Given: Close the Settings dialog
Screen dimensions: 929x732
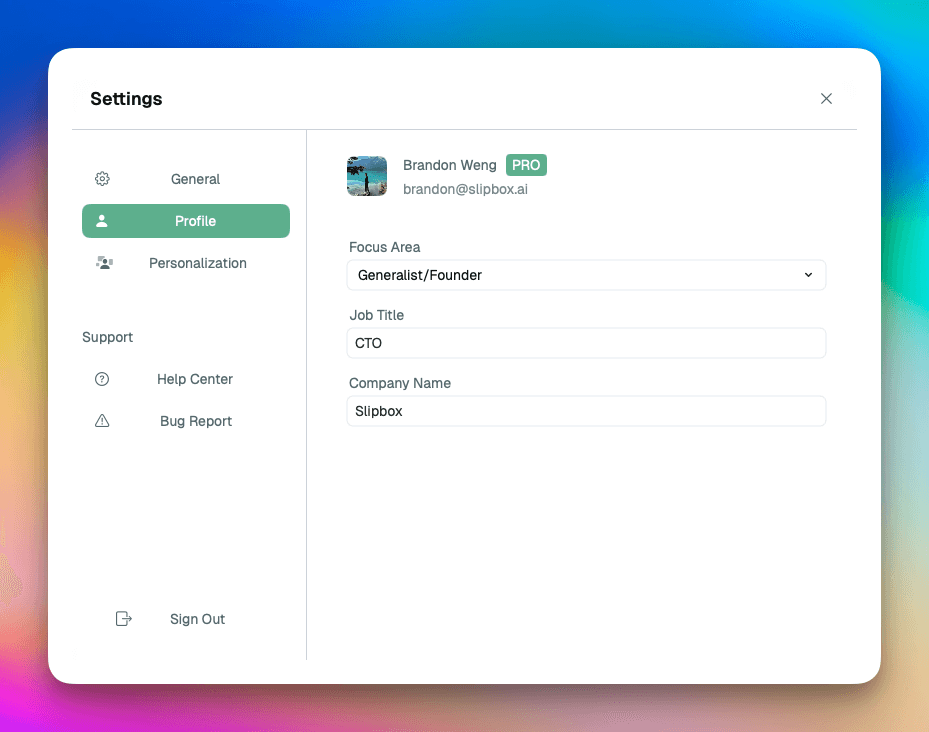Looking at the screenshot, I should (826, 98).
